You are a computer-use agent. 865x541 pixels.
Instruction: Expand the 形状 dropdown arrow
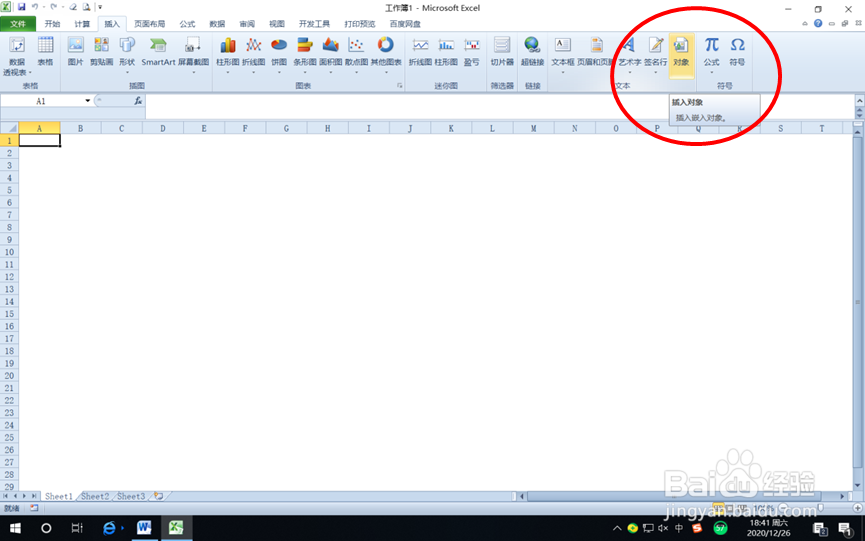pyautogui.click(x=127, y=72)
